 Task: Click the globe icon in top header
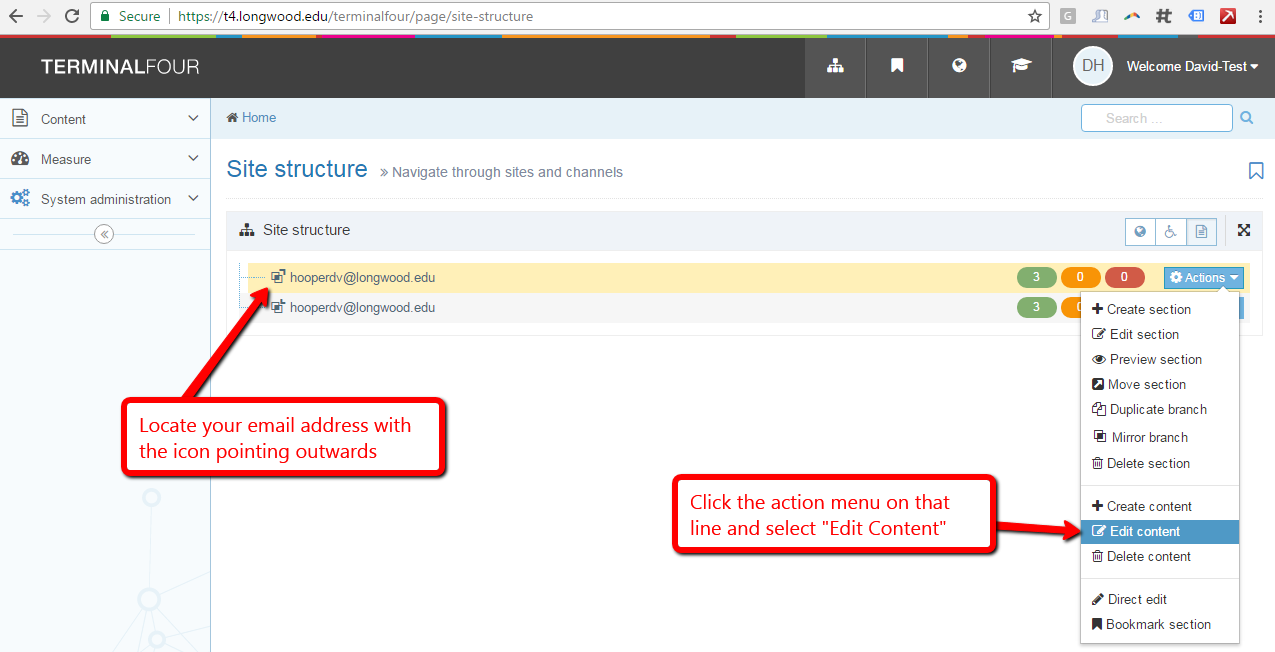click(959, 66)
